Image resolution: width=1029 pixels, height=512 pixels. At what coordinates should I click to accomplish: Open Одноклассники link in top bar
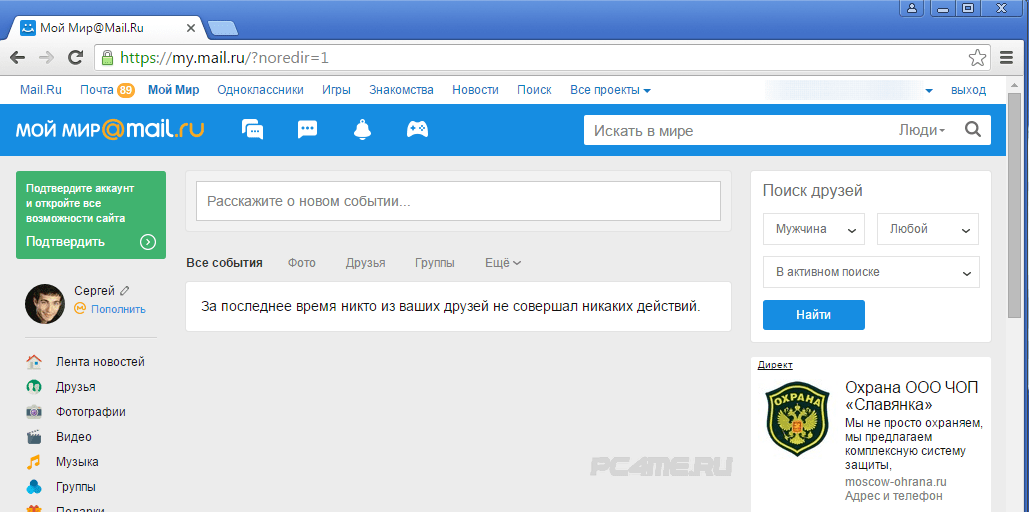(260, 90)
